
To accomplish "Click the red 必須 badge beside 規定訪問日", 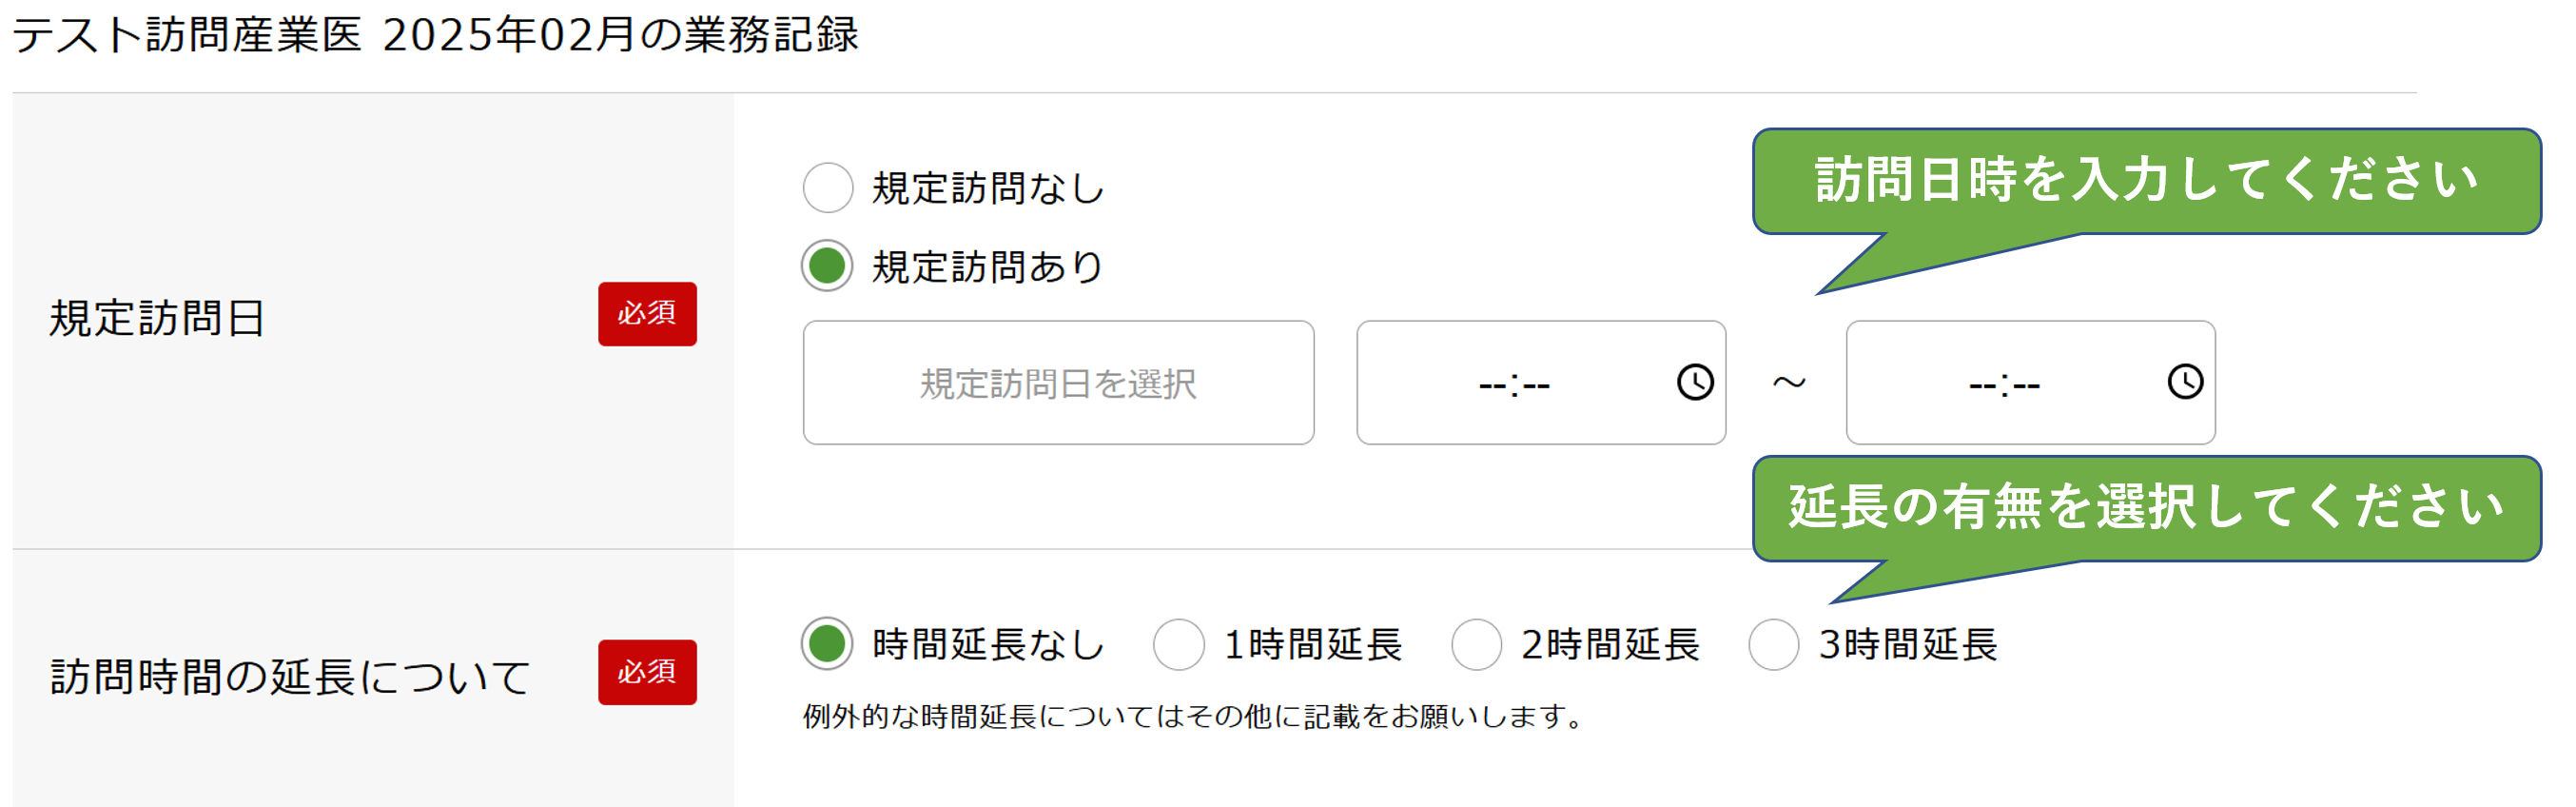I will click(x=647, y=314).
